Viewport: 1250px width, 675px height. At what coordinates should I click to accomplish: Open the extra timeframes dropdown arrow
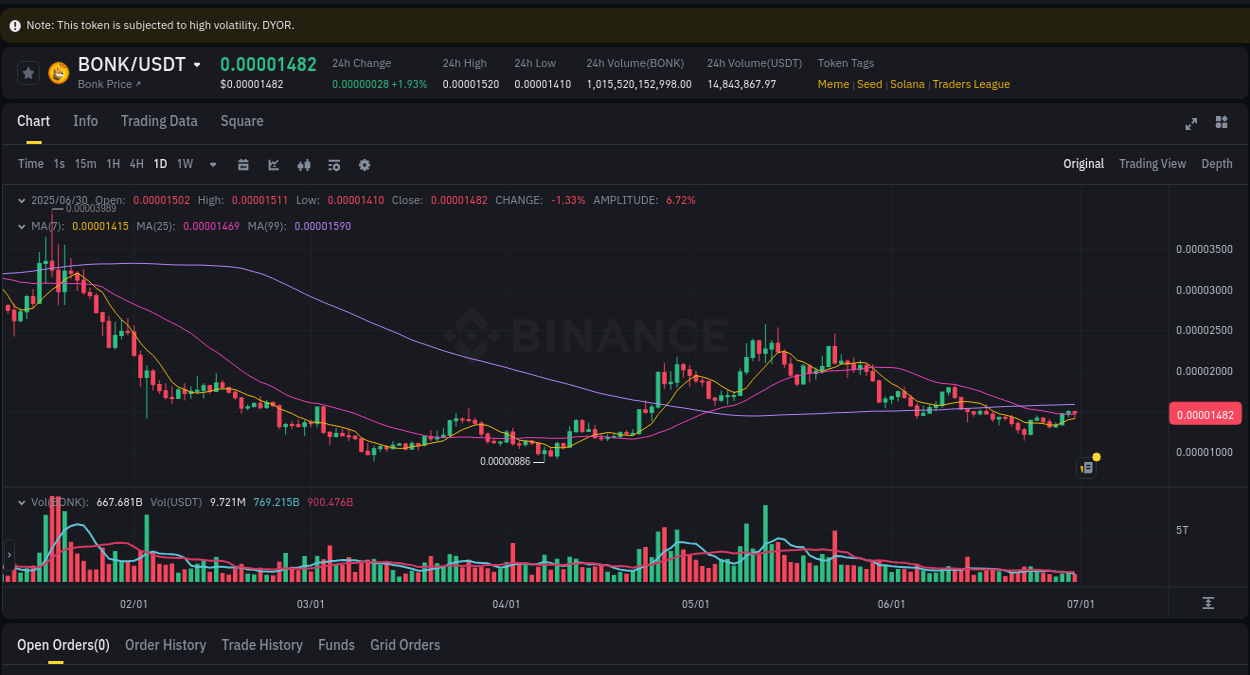tap(211, 164)
